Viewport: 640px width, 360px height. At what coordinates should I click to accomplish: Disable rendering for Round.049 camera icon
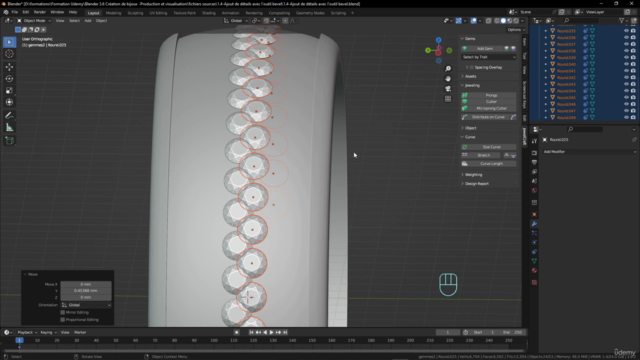pyautogui.click(x=633, y=117)
